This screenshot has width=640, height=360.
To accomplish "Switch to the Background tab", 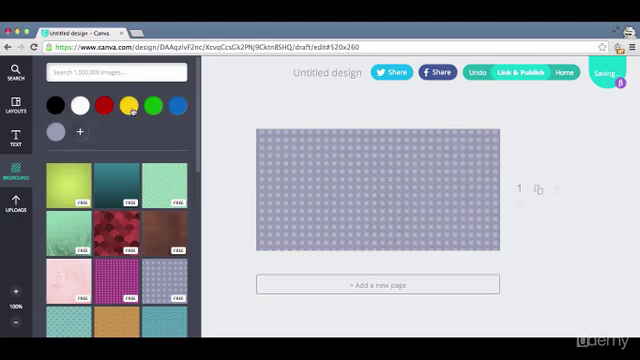I will (x=16, y=171).
